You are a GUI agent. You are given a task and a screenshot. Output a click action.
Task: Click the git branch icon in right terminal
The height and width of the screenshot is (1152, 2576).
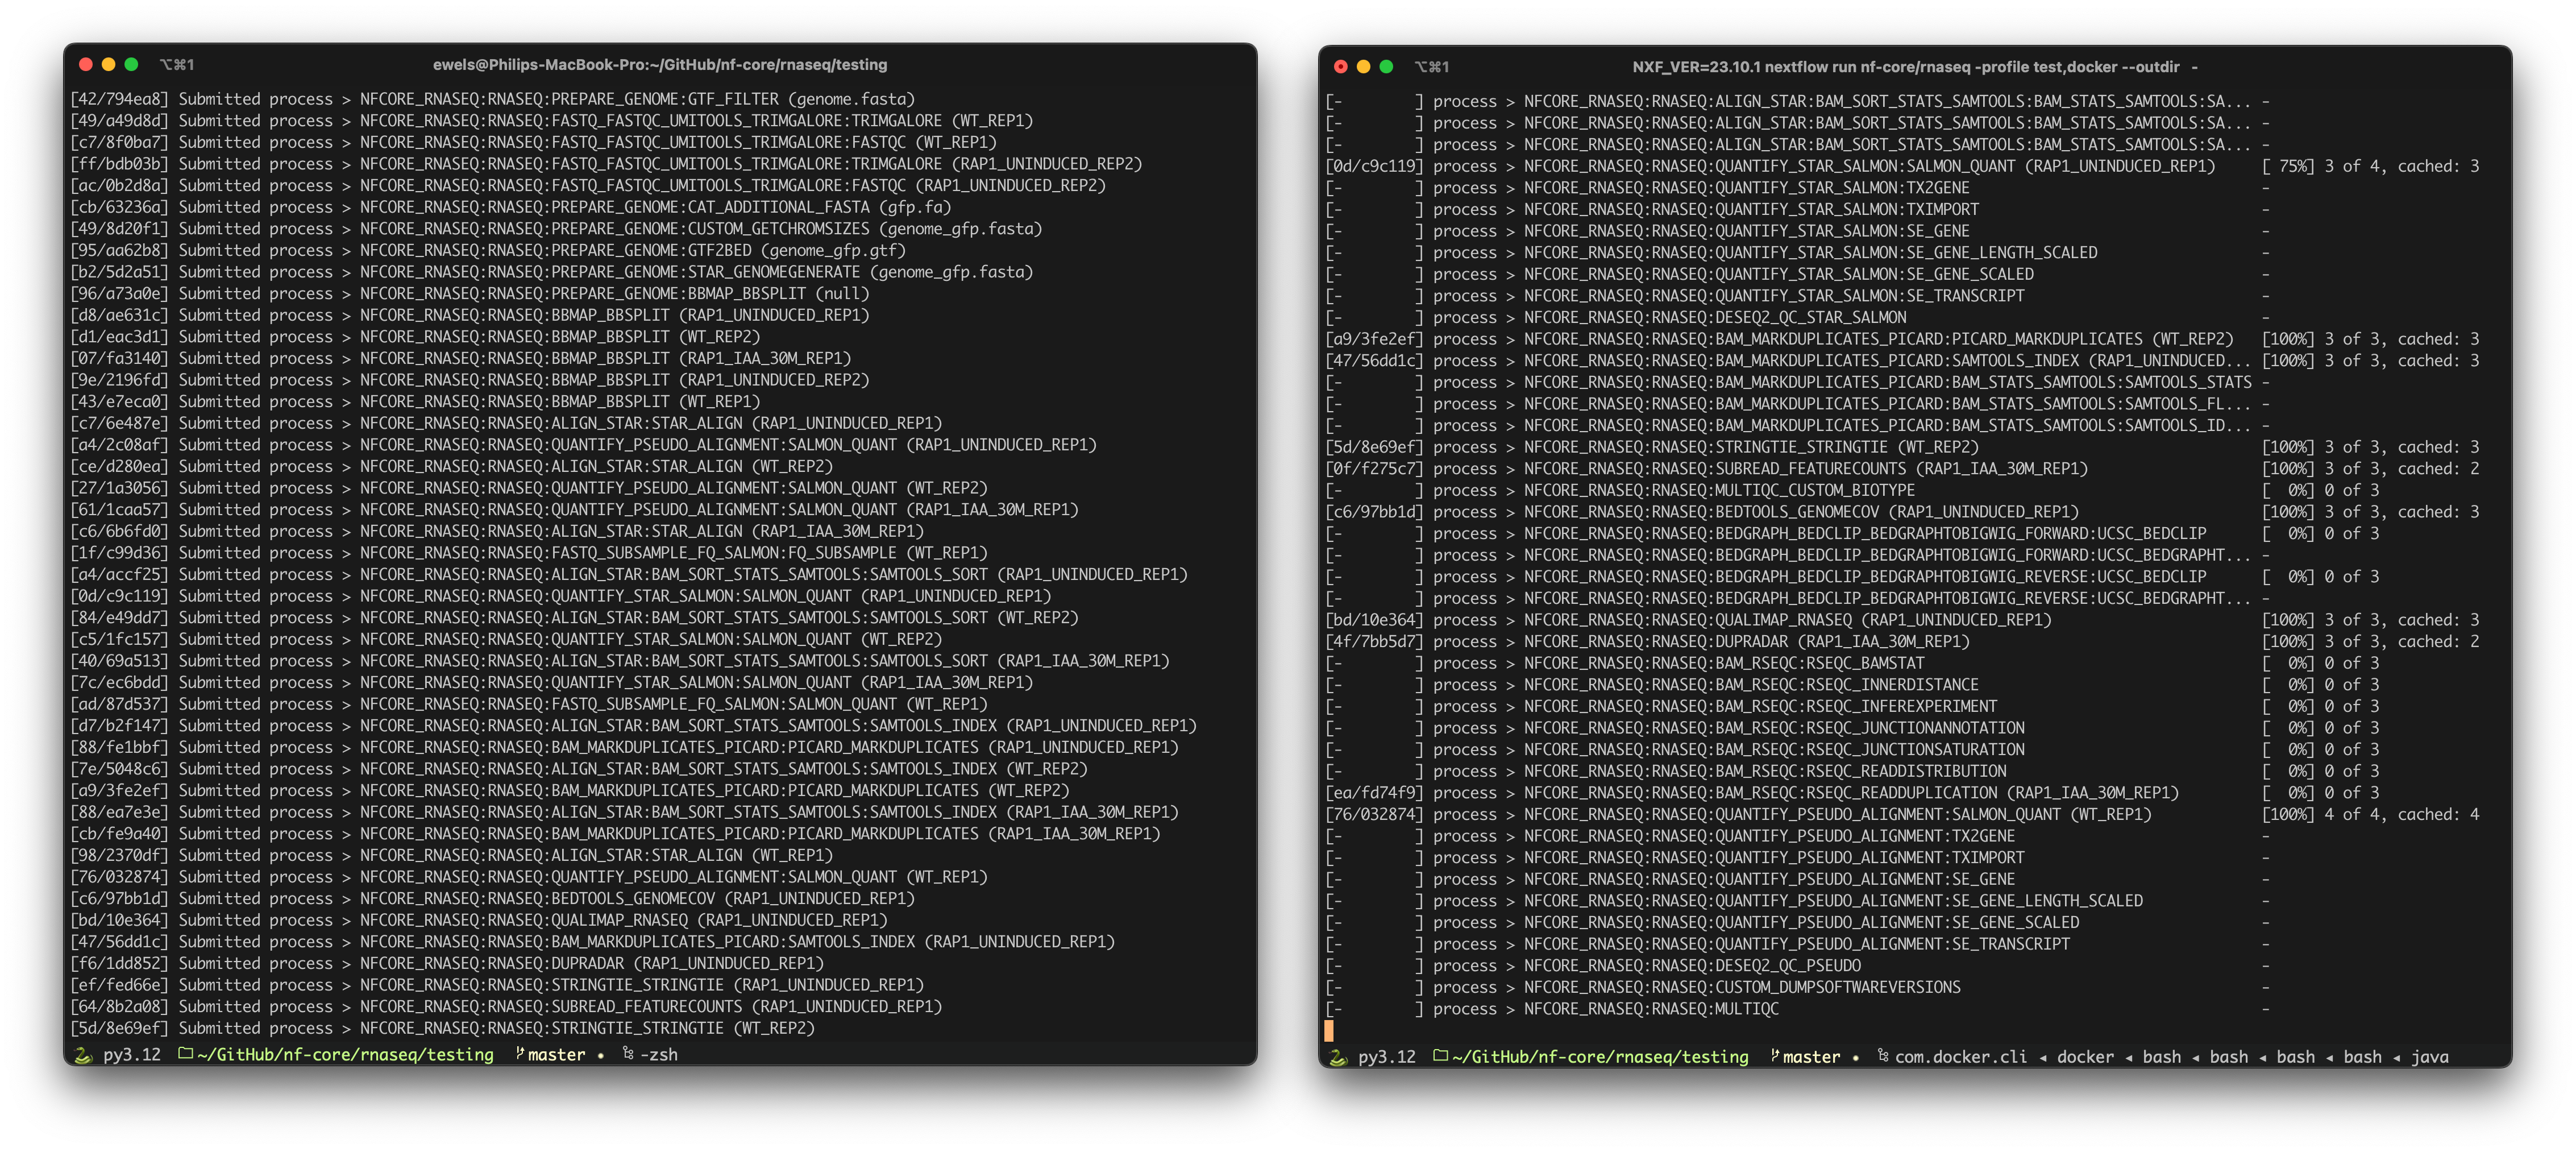pyautogui.click(x=1775, y=1057)
